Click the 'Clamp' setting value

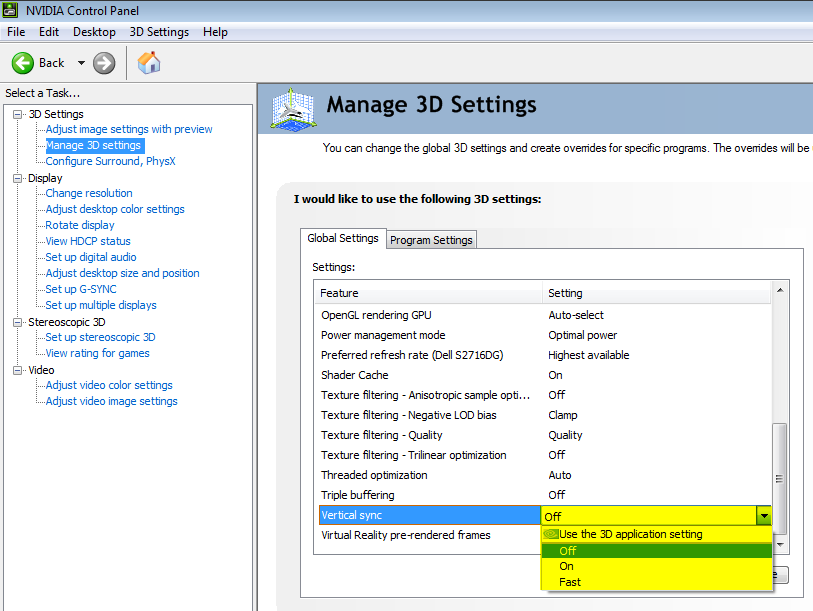[x=563, y=415]
